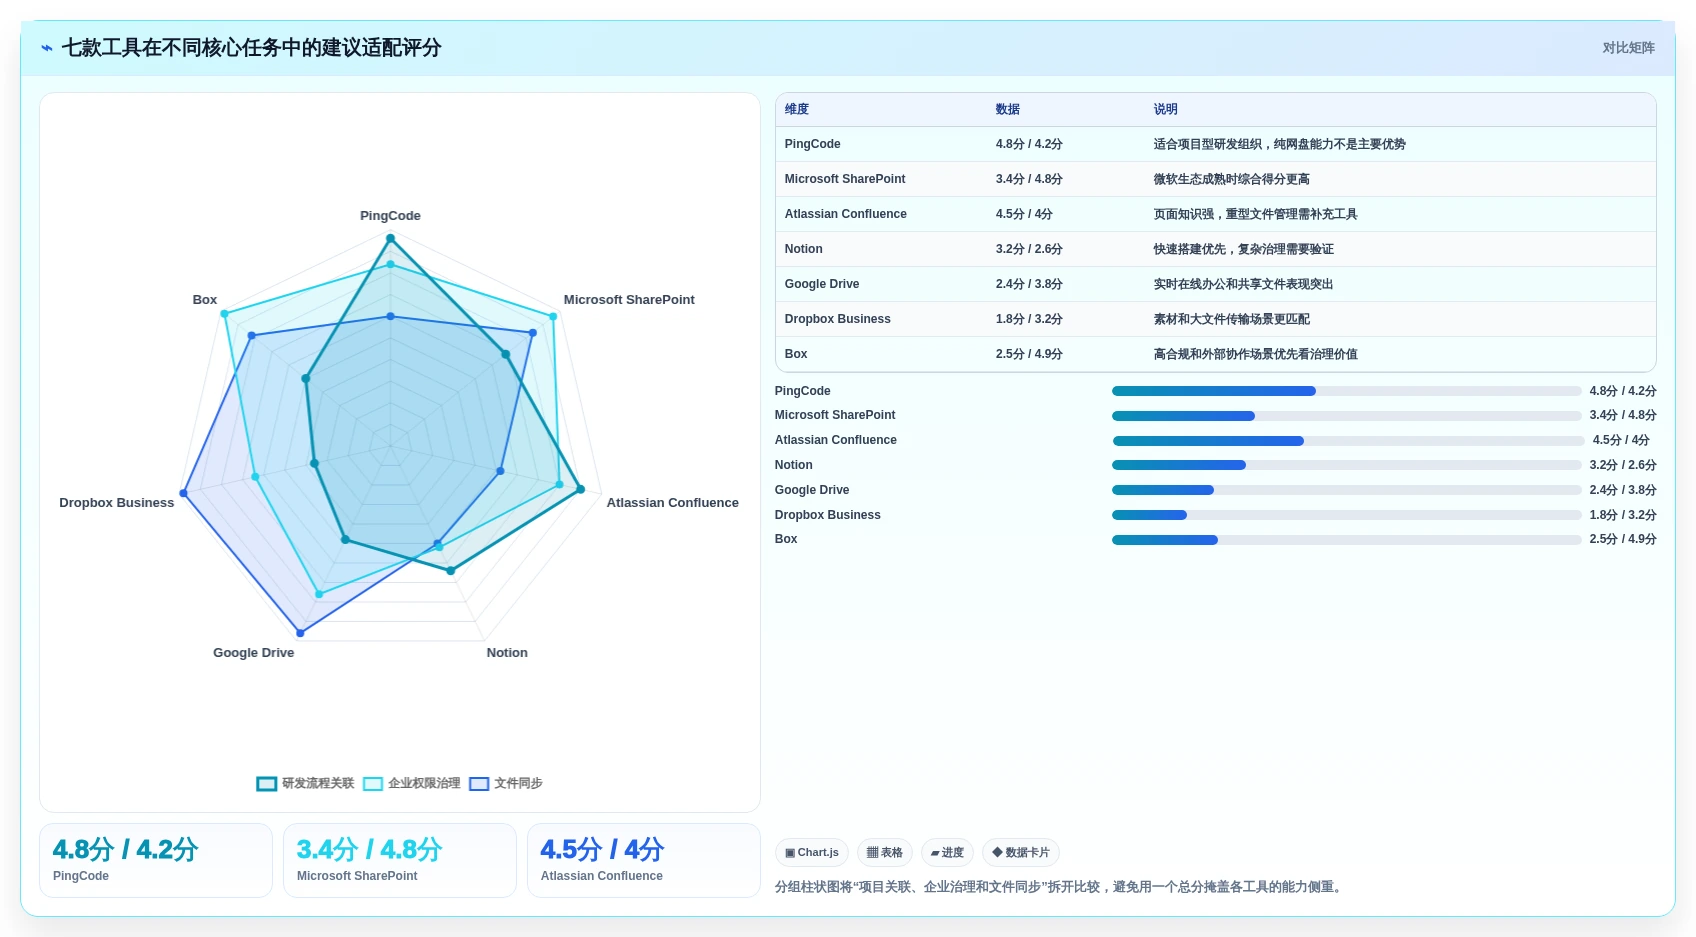Click the description 微软生态成熟时综合得分更高

tap(1232, 179)
